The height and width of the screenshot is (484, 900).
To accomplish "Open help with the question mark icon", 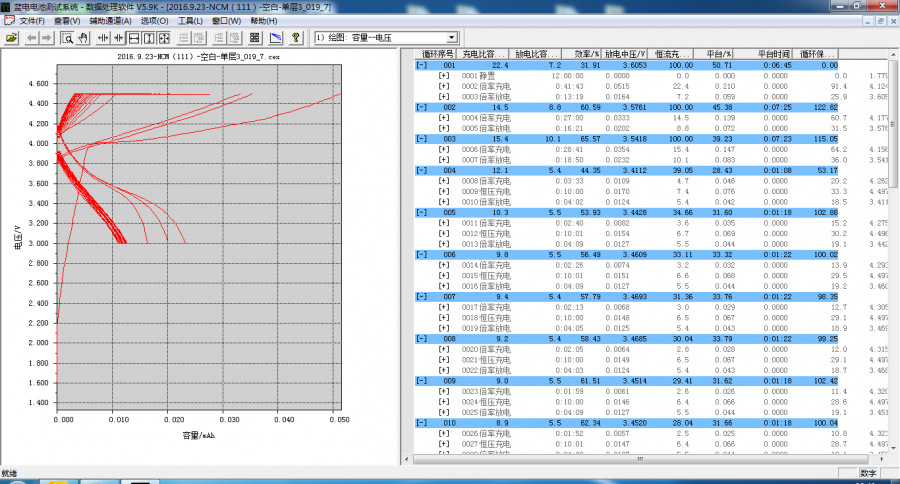I will coord(296,38).
